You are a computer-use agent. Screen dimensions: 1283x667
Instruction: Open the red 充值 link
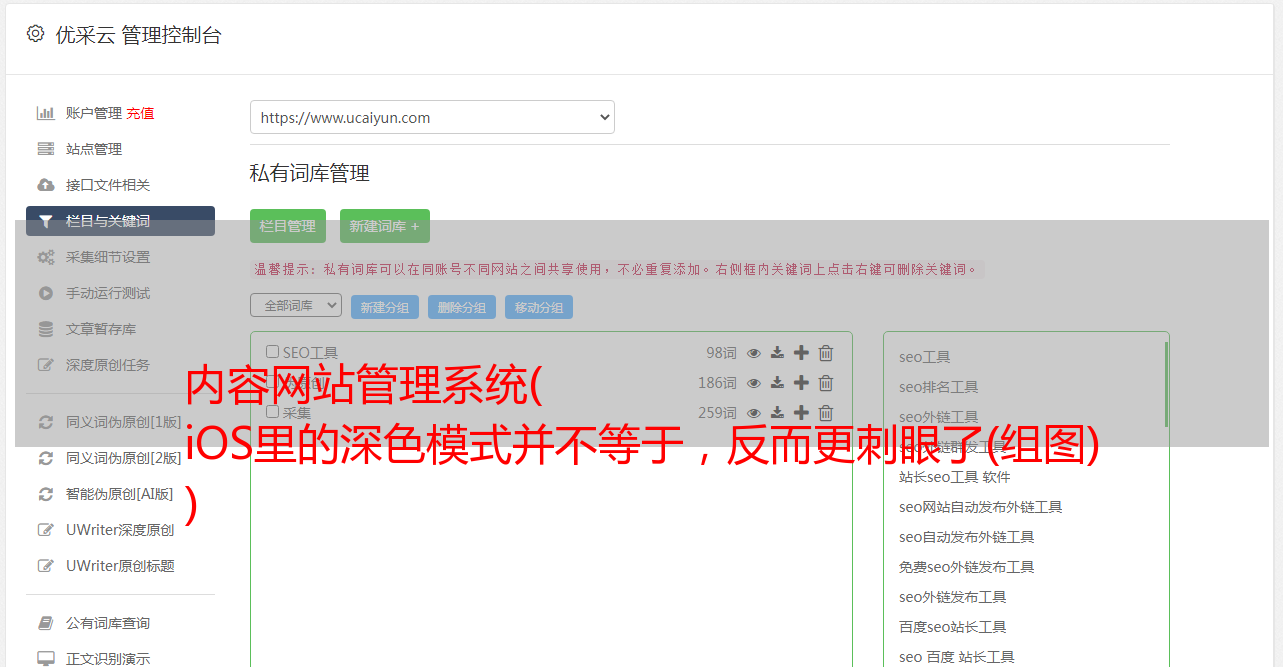[140, 113]
